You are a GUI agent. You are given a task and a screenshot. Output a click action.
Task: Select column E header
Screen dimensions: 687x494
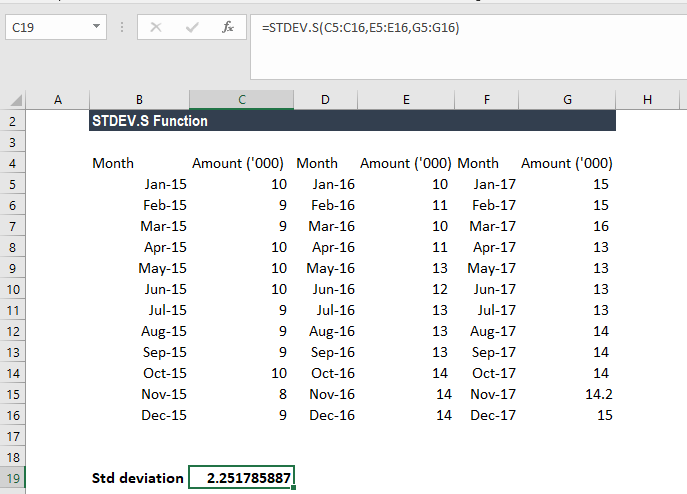[x=406, y=100]
